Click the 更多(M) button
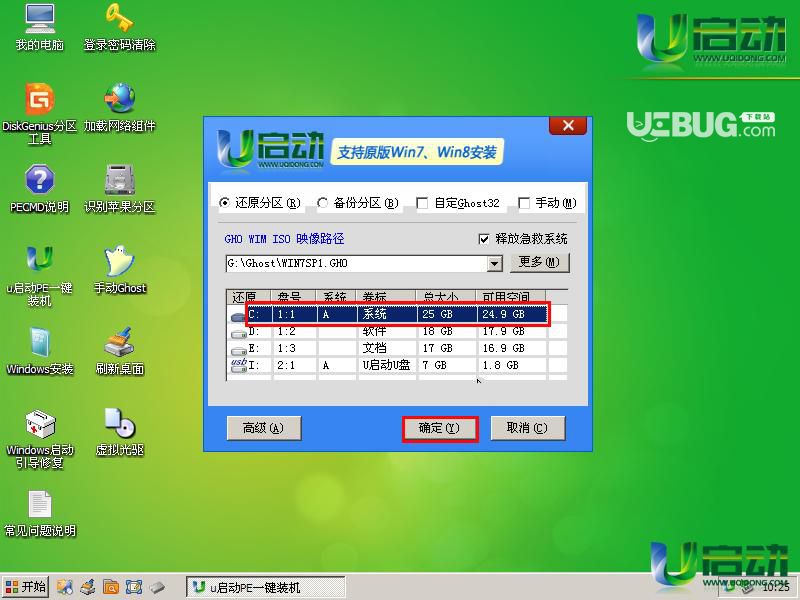 point(539,263)
